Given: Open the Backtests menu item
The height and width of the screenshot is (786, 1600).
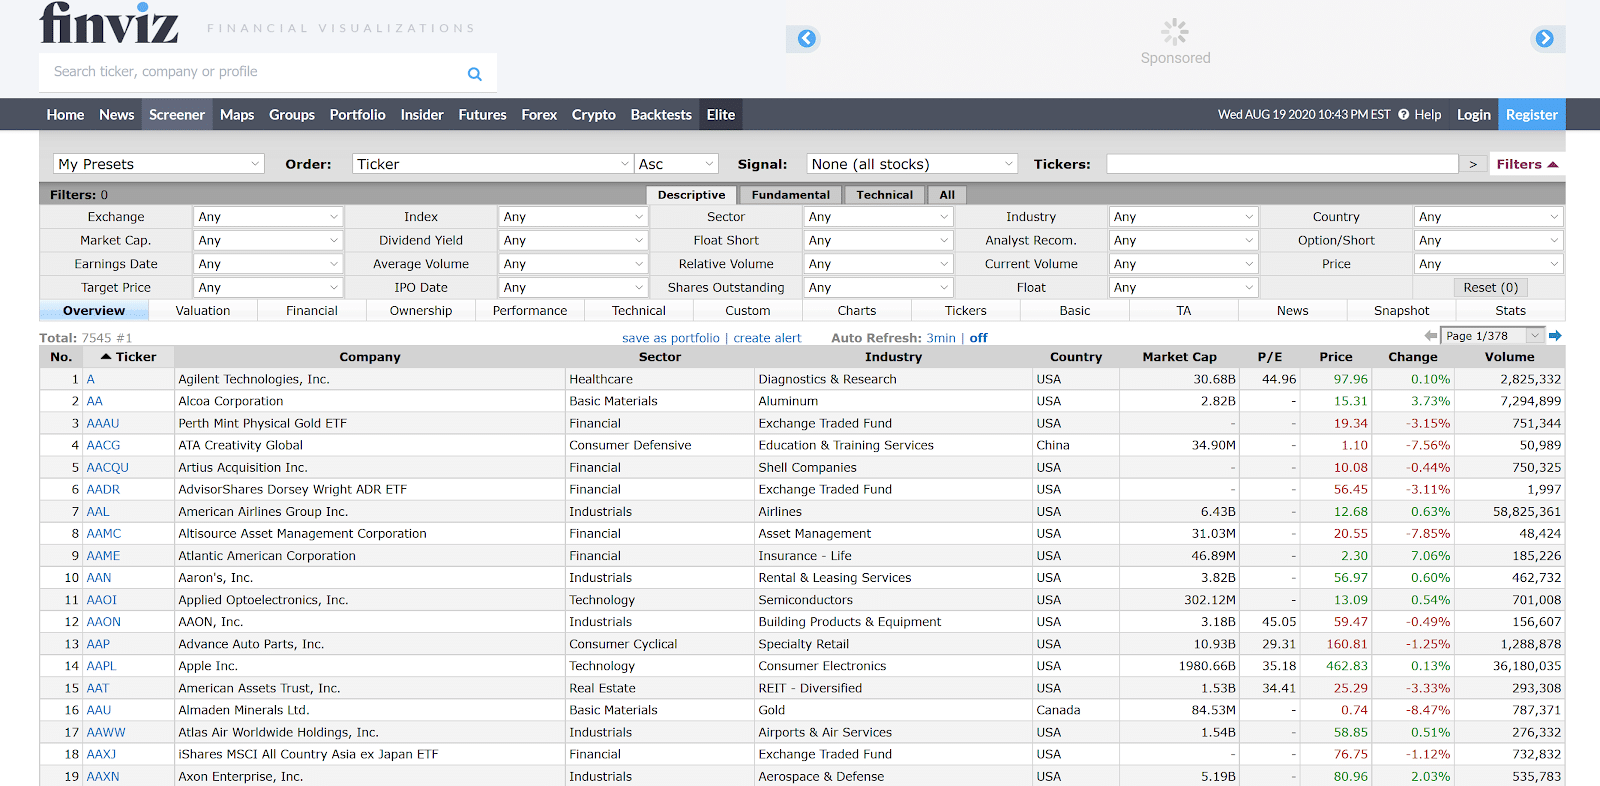Looking at the screenshot, I should coord(661,115).
